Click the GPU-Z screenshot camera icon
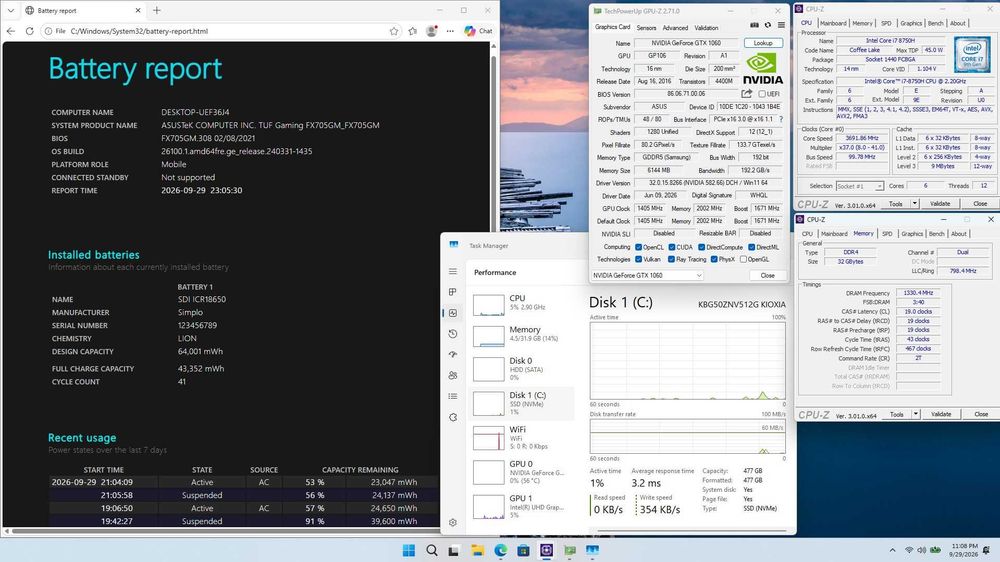Image resolution: width=1000 pixels, height=562 pixels. tap(754, 25)
